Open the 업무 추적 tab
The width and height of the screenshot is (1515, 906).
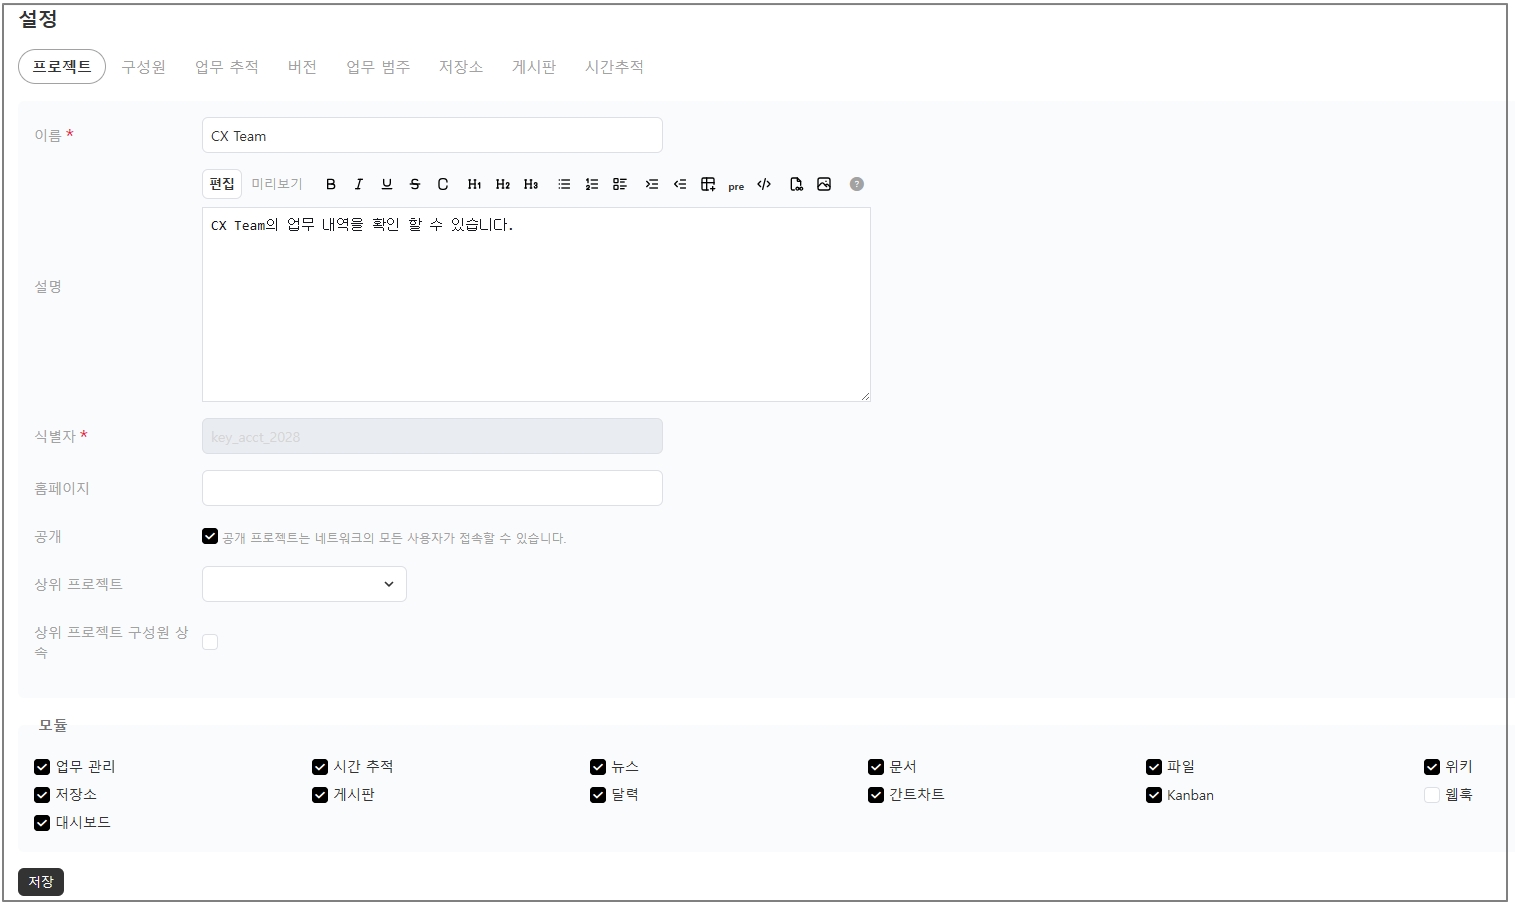pos(227,67)
